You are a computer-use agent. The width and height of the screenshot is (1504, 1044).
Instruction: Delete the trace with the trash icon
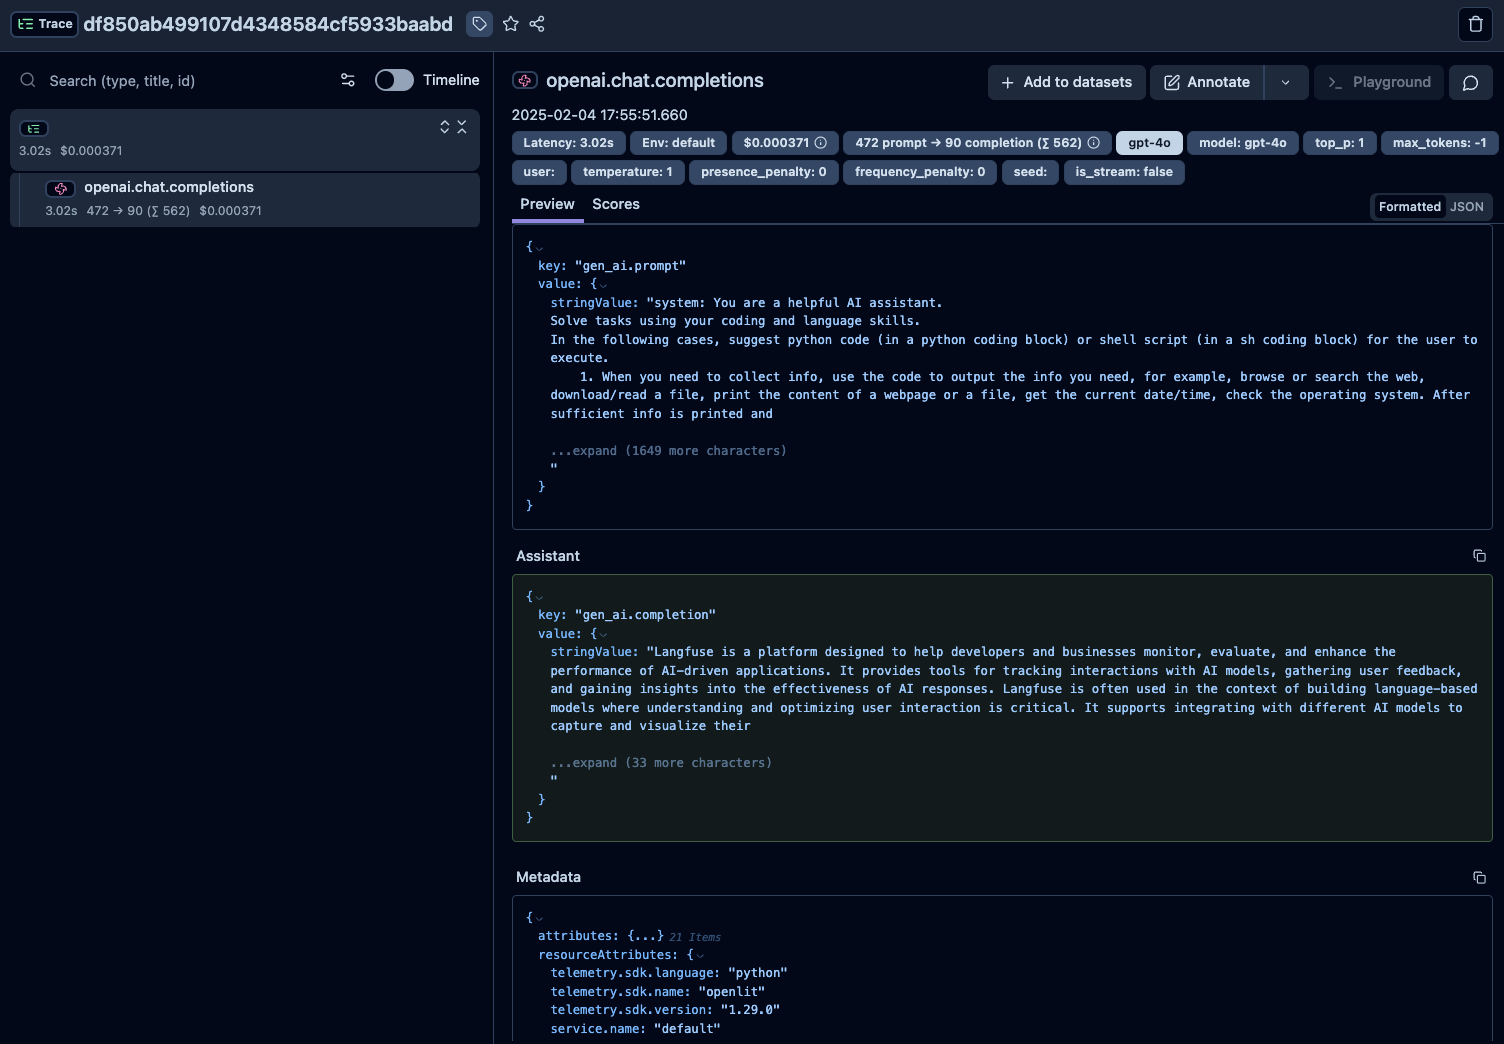pos(1475,24)
